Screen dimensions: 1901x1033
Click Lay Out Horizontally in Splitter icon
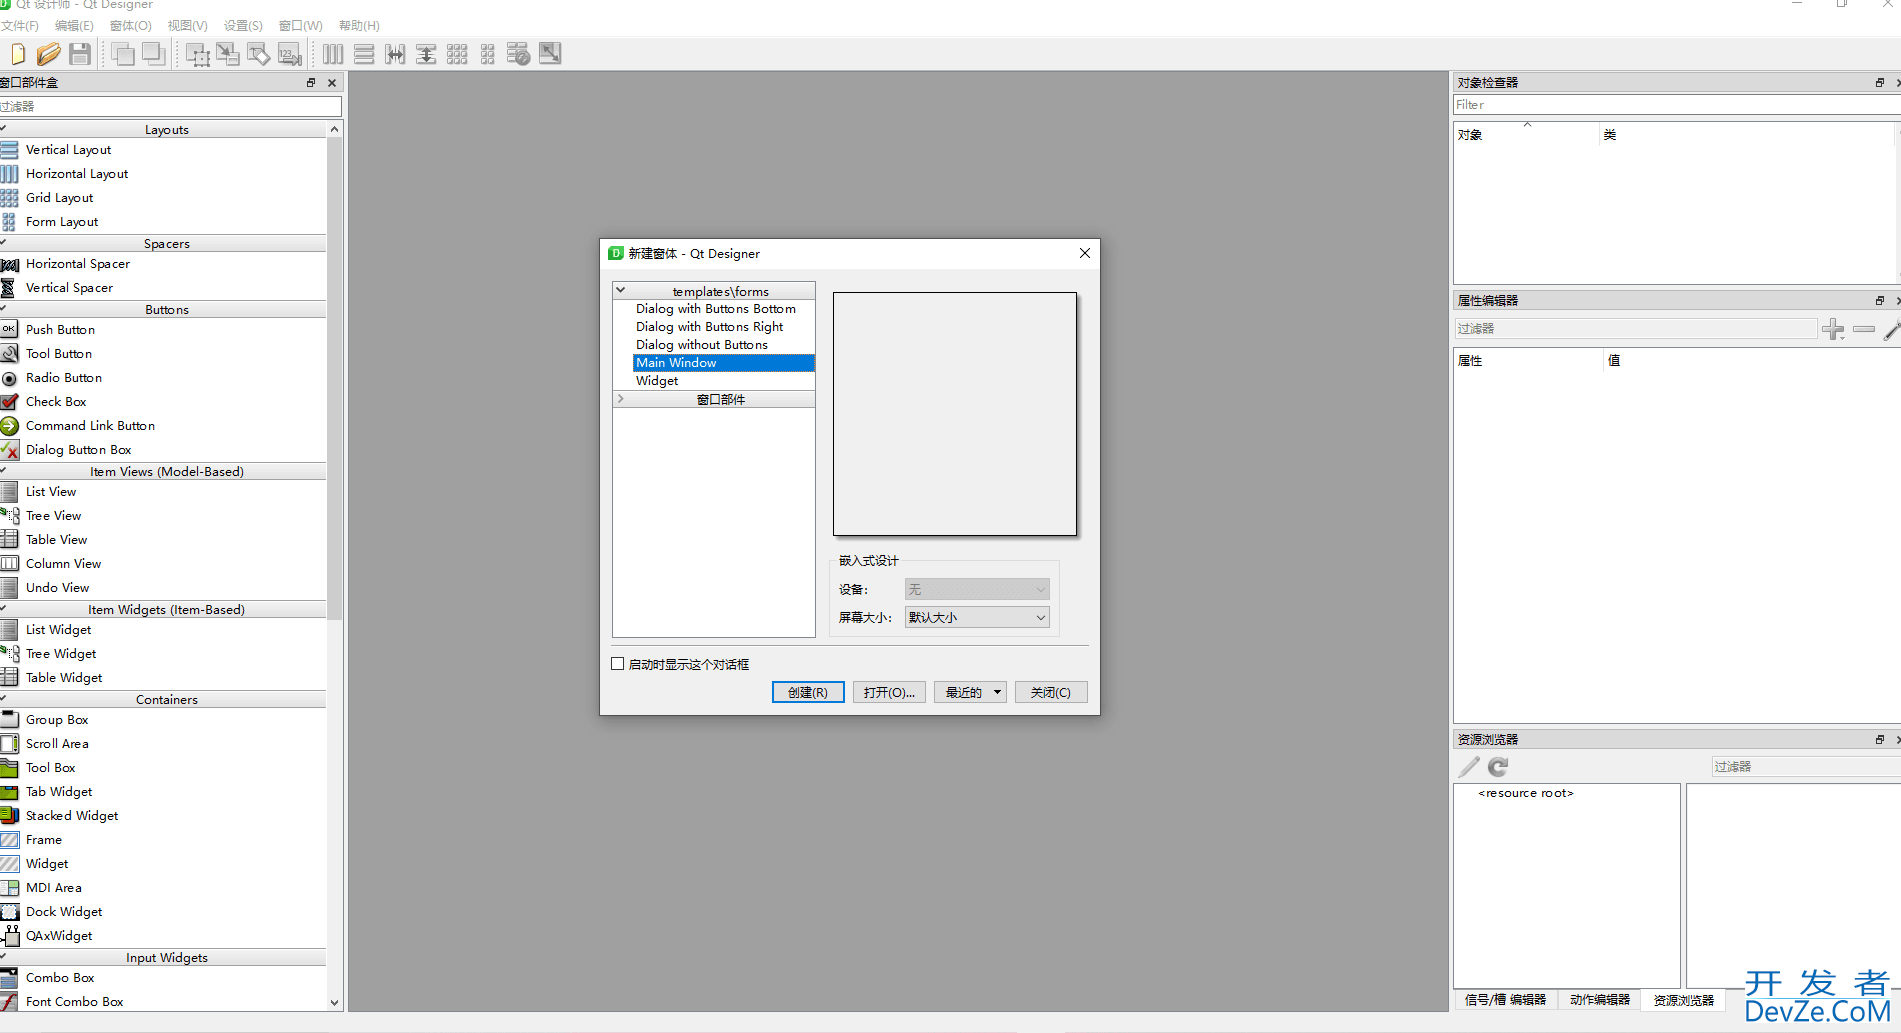[x=395, y=54]
